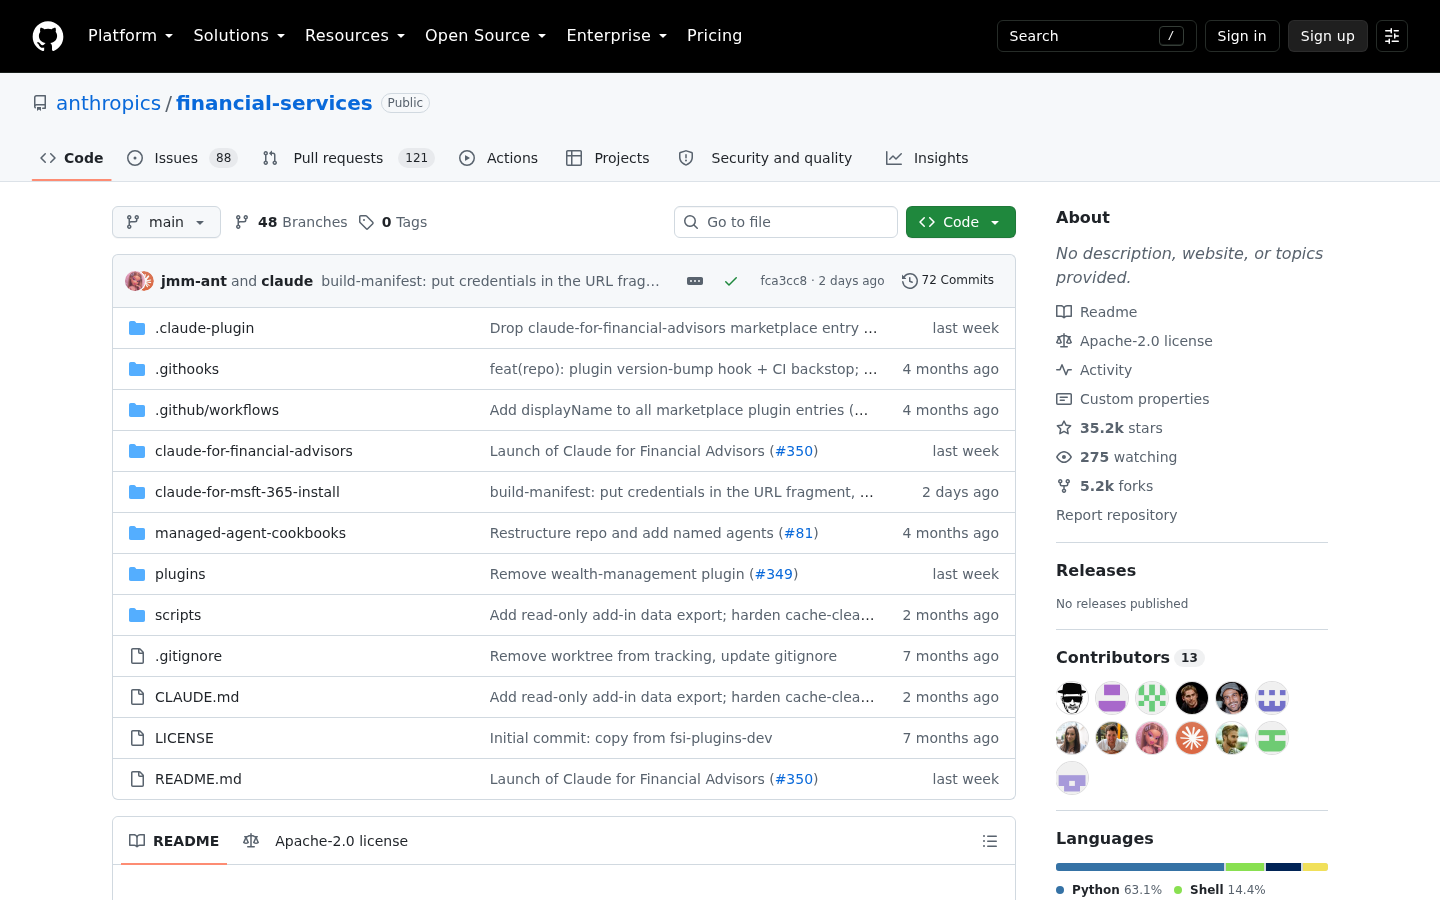The height and width of the screenshot is (900, 1440).
Task: Open the Security and quality tab
Action: point(765,158)
